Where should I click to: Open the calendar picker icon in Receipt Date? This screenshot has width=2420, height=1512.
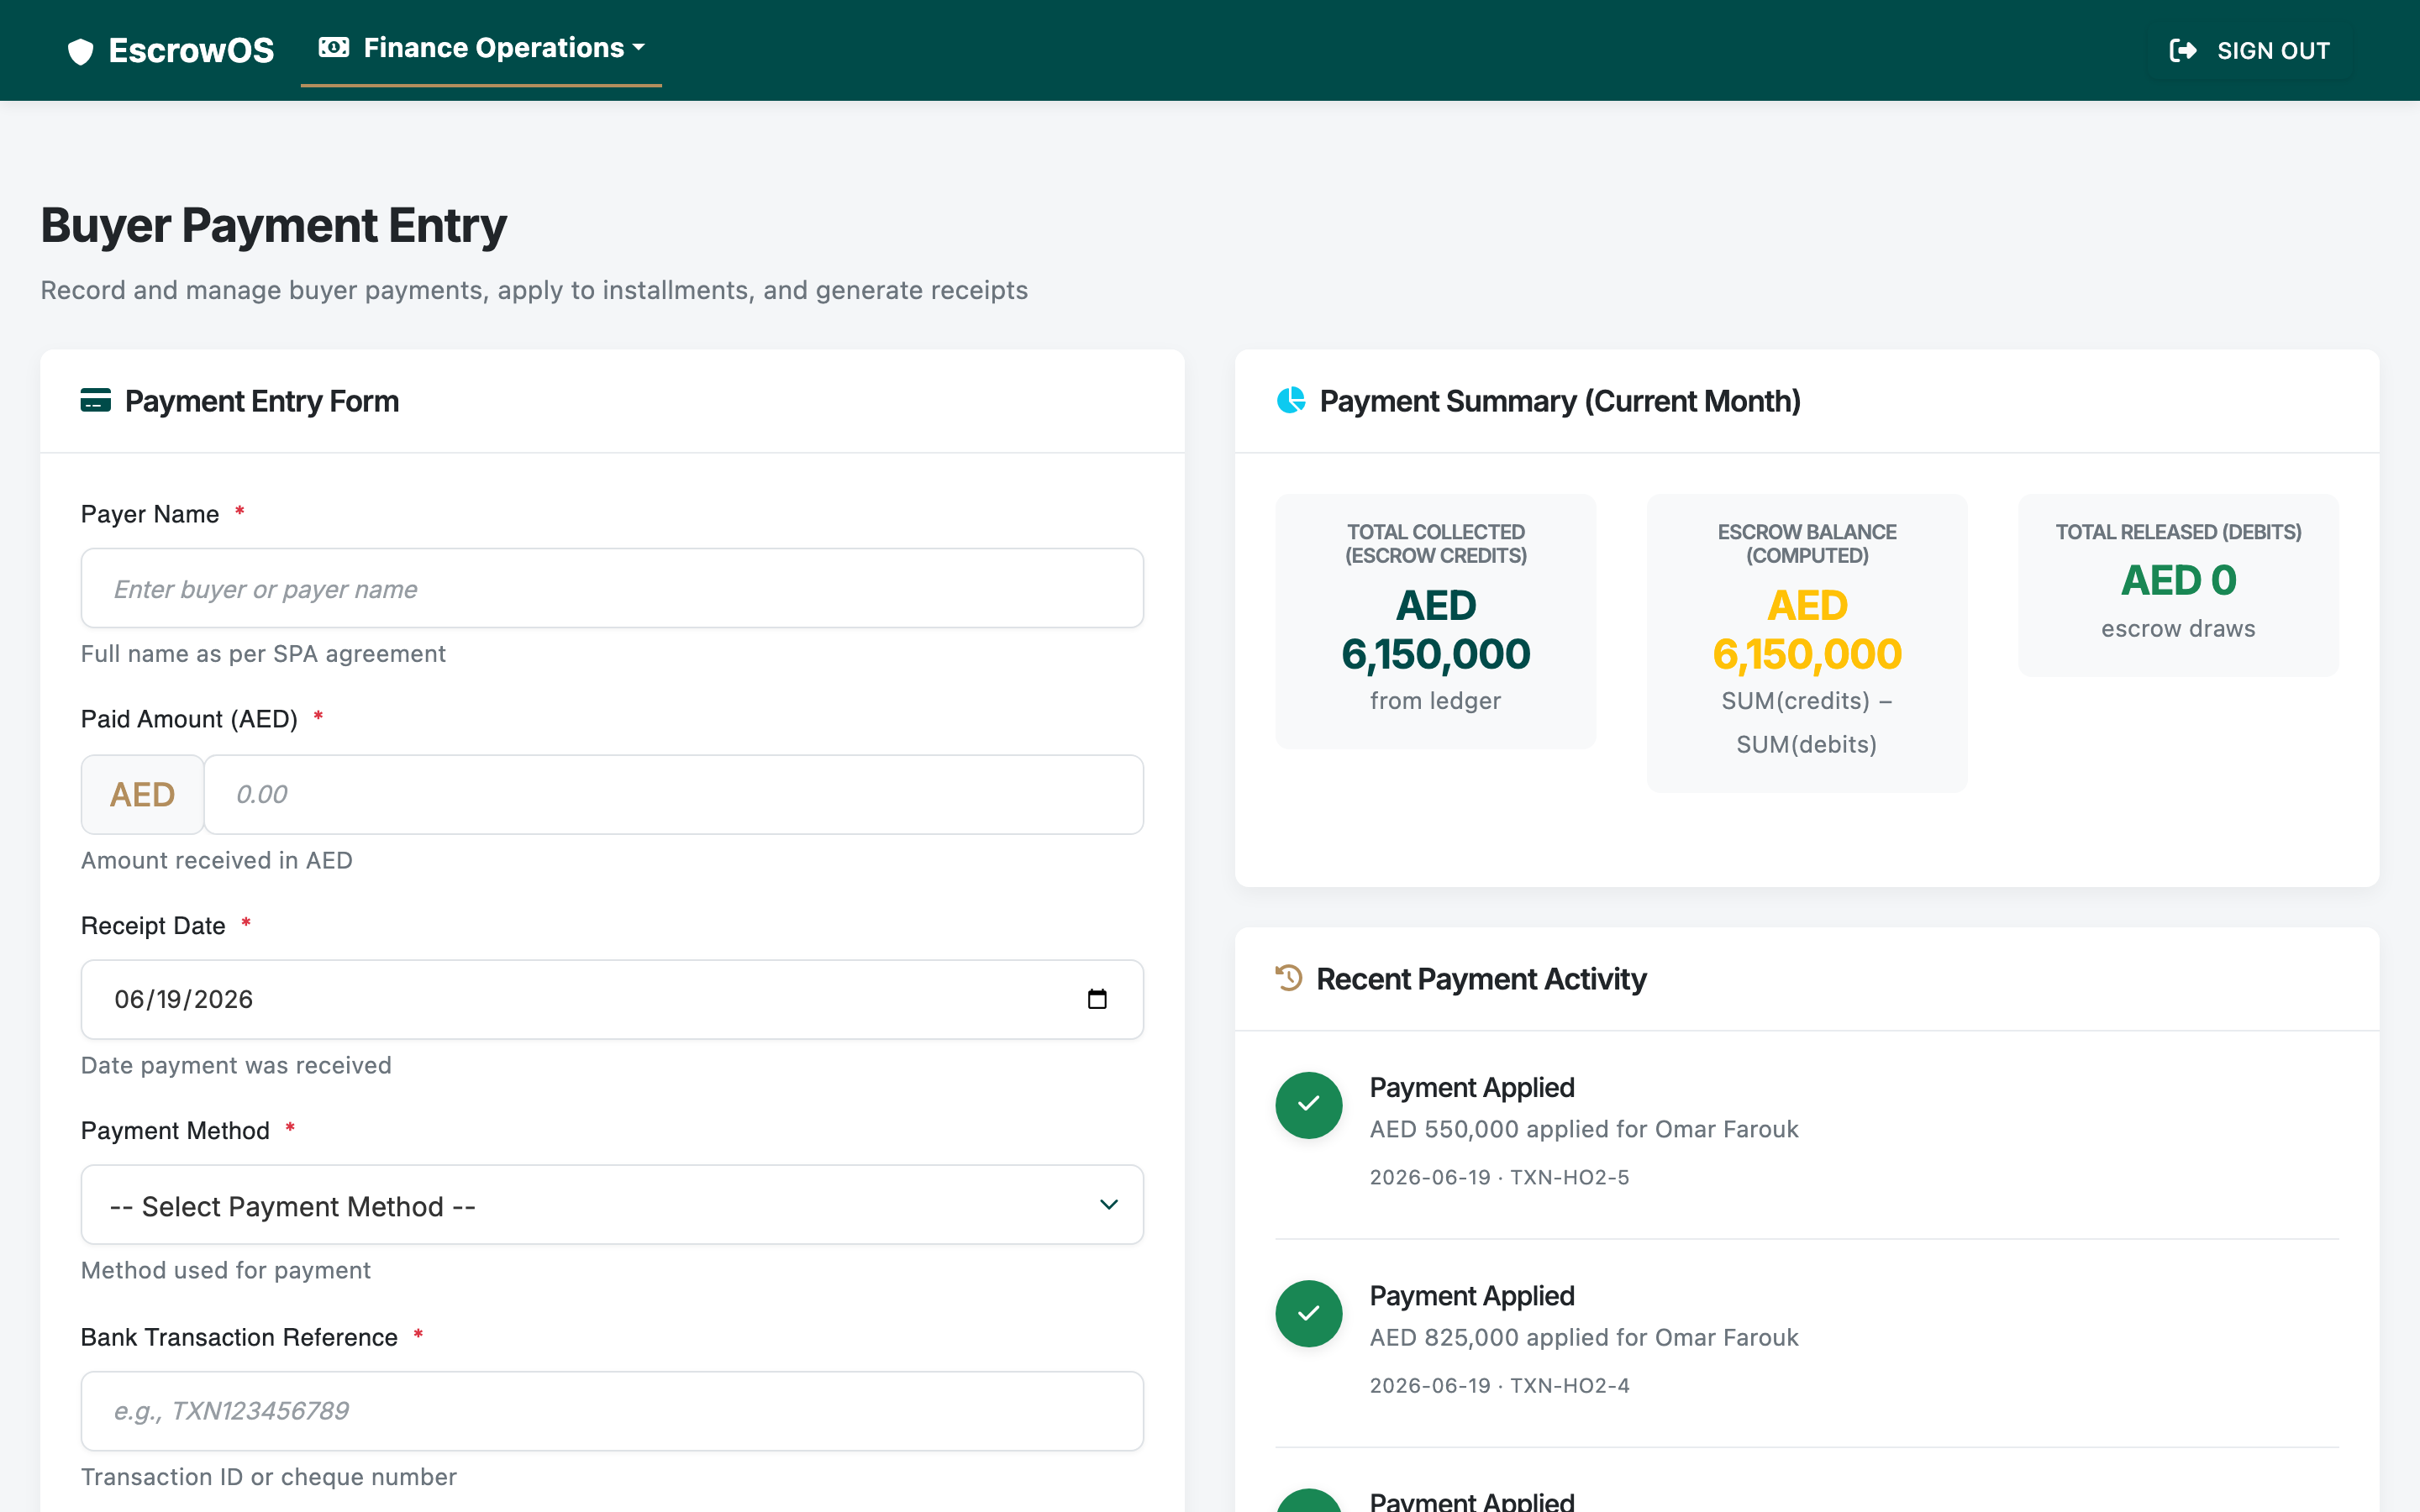point(1097,999)
